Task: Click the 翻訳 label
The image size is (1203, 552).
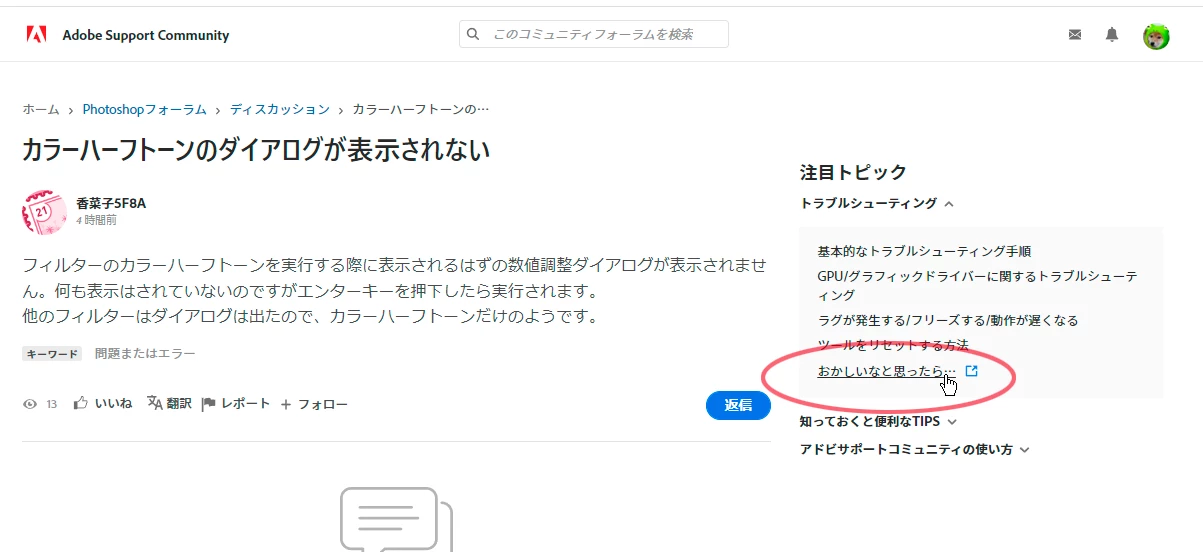Action: (x=179, y=404)
